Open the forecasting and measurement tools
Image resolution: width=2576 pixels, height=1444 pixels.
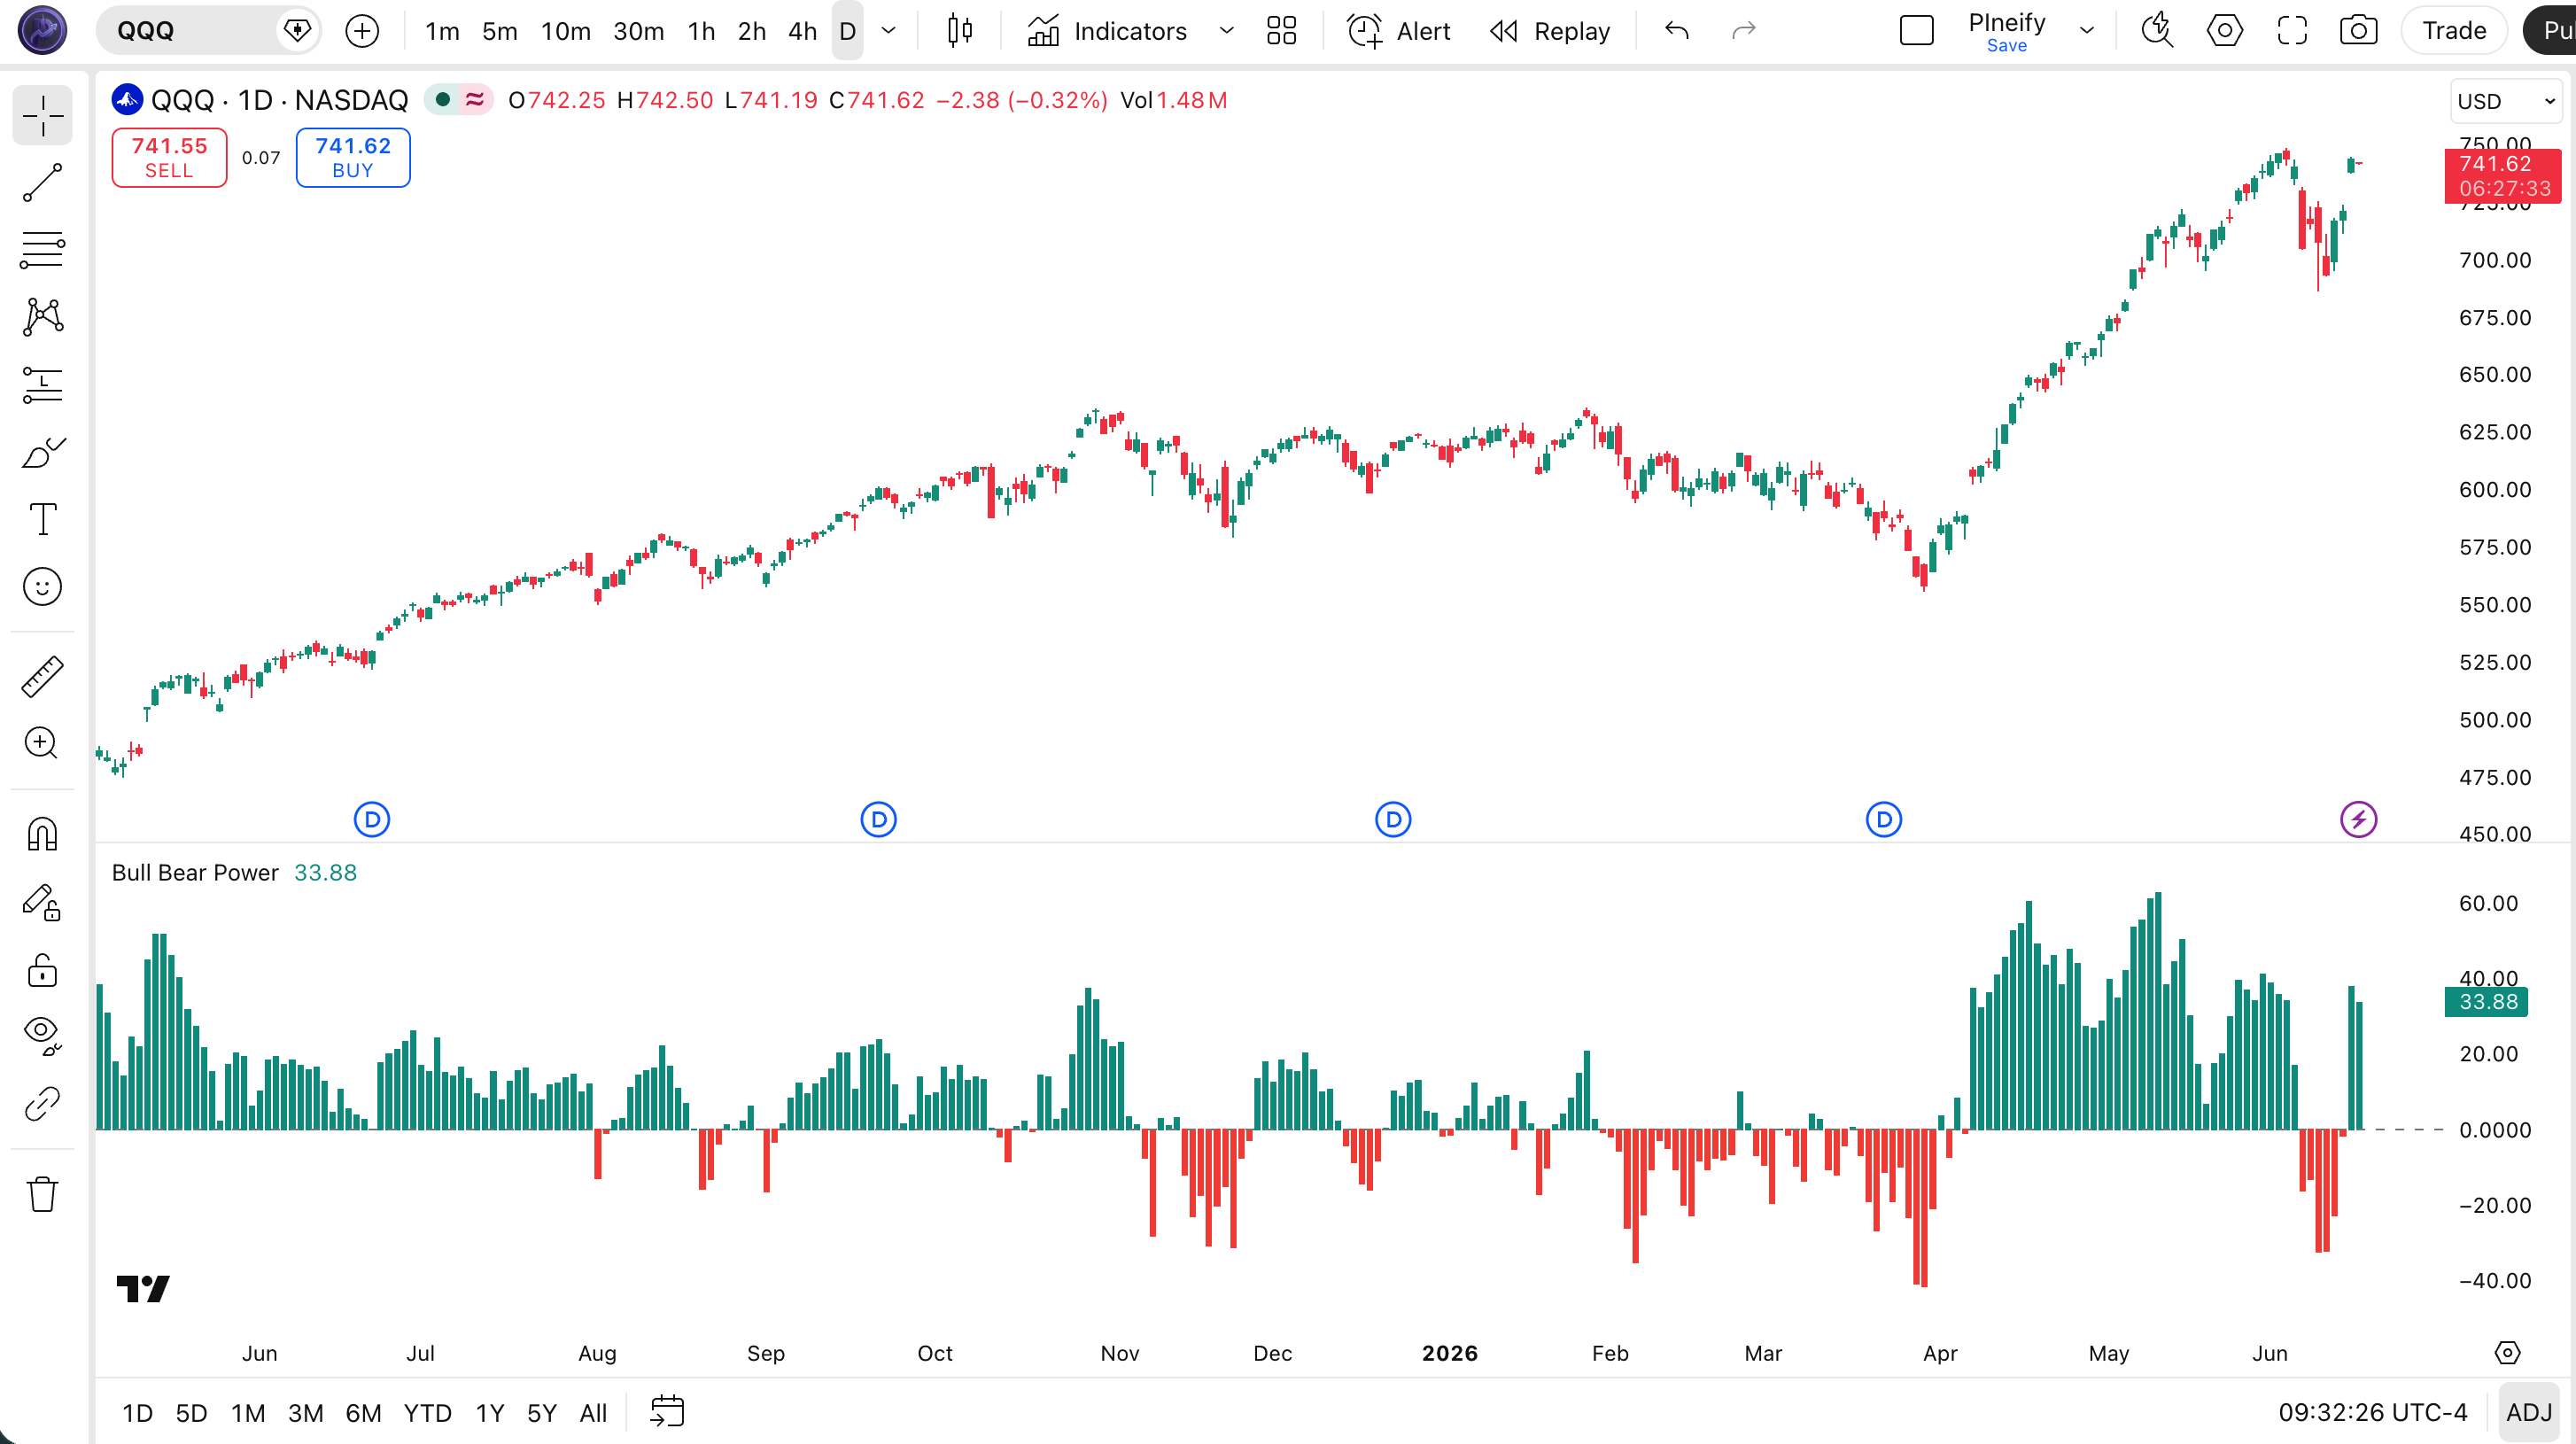click(x=43, y=384)
